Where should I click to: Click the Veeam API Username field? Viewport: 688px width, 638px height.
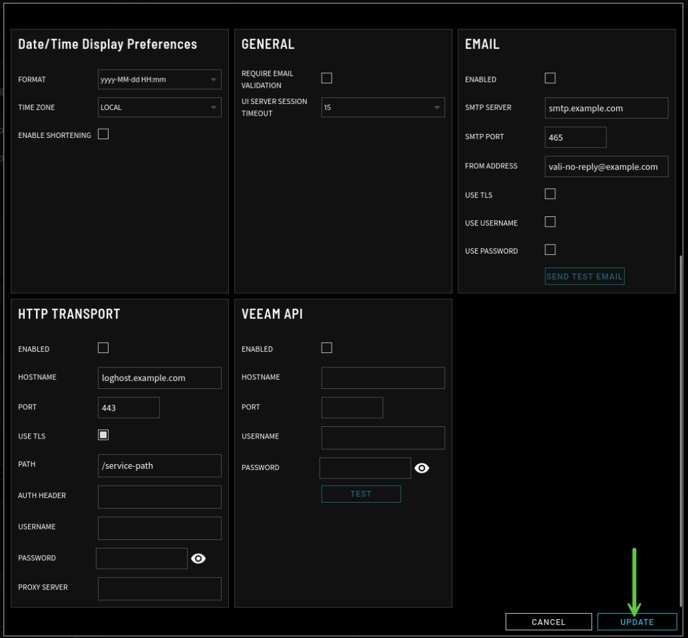click(x=383, y=437)
